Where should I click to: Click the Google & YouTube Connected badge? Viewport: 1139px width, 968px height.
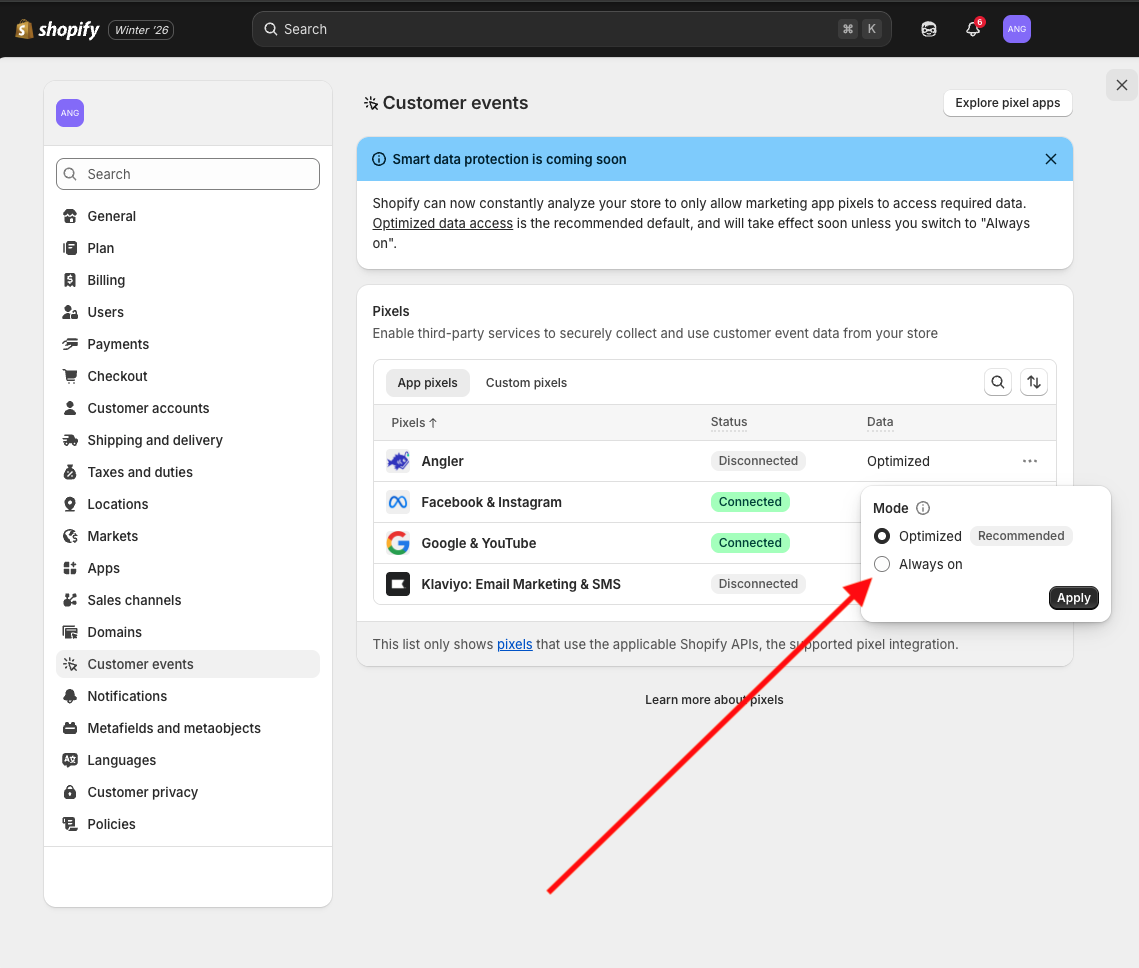pyautogui.click(x=750, y=543)
